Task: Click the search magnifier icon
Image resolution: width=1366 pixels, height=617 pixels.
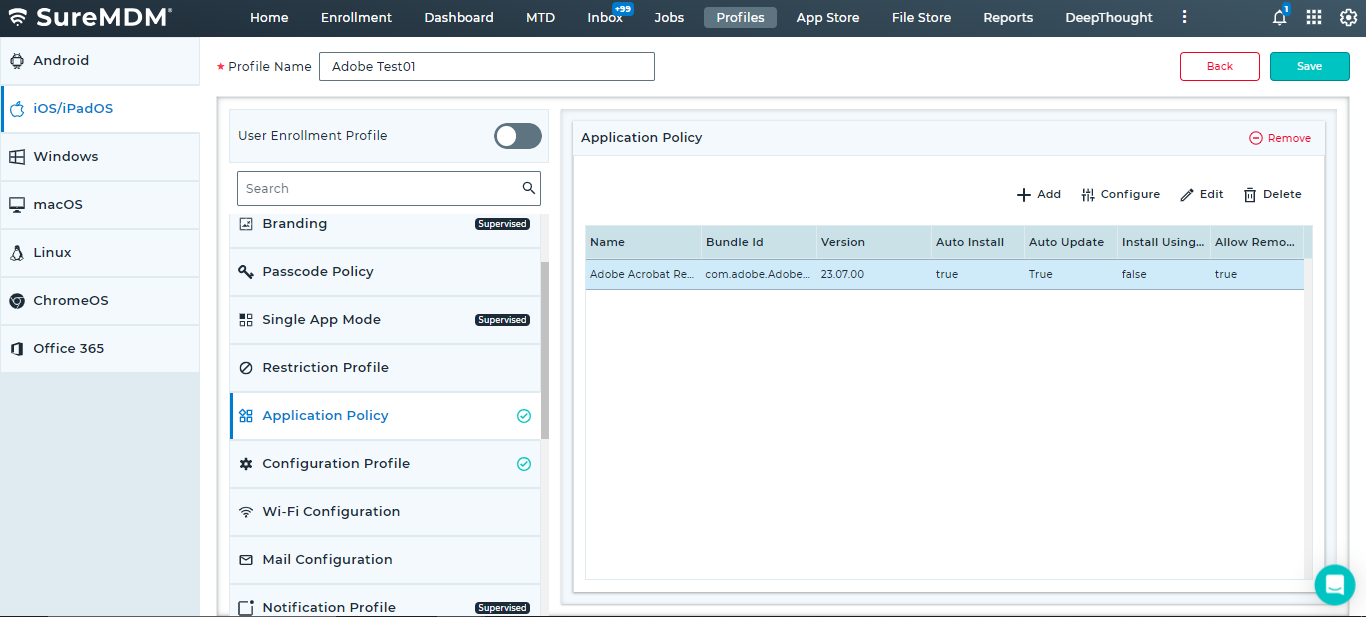Action: click(529, 188)
